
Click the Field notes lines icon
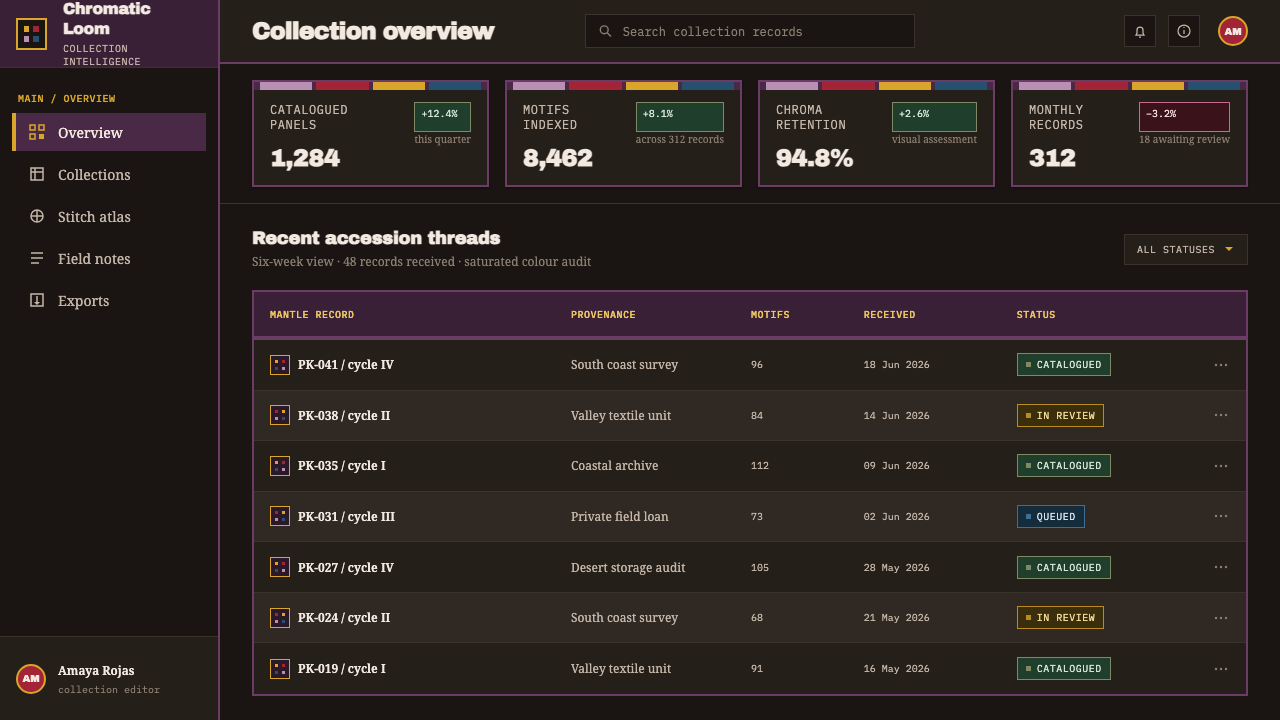(x=37, y=258)
